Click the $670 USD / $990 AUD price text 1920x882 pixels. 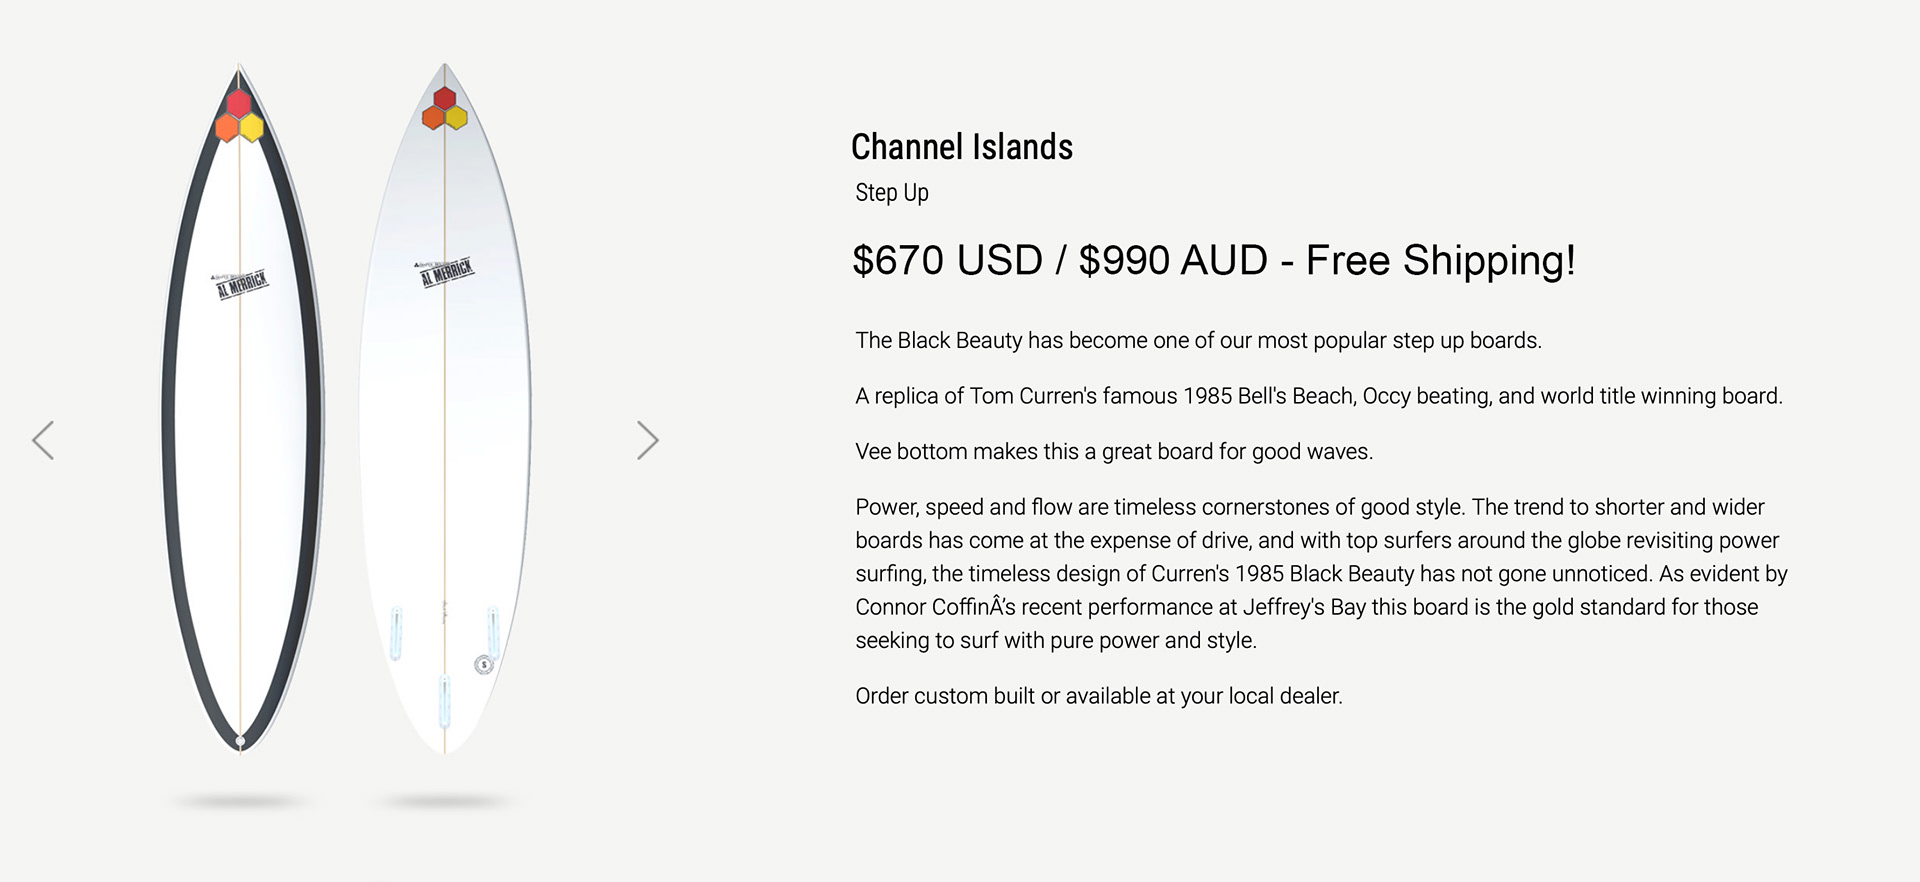[x=1213, y=260]
